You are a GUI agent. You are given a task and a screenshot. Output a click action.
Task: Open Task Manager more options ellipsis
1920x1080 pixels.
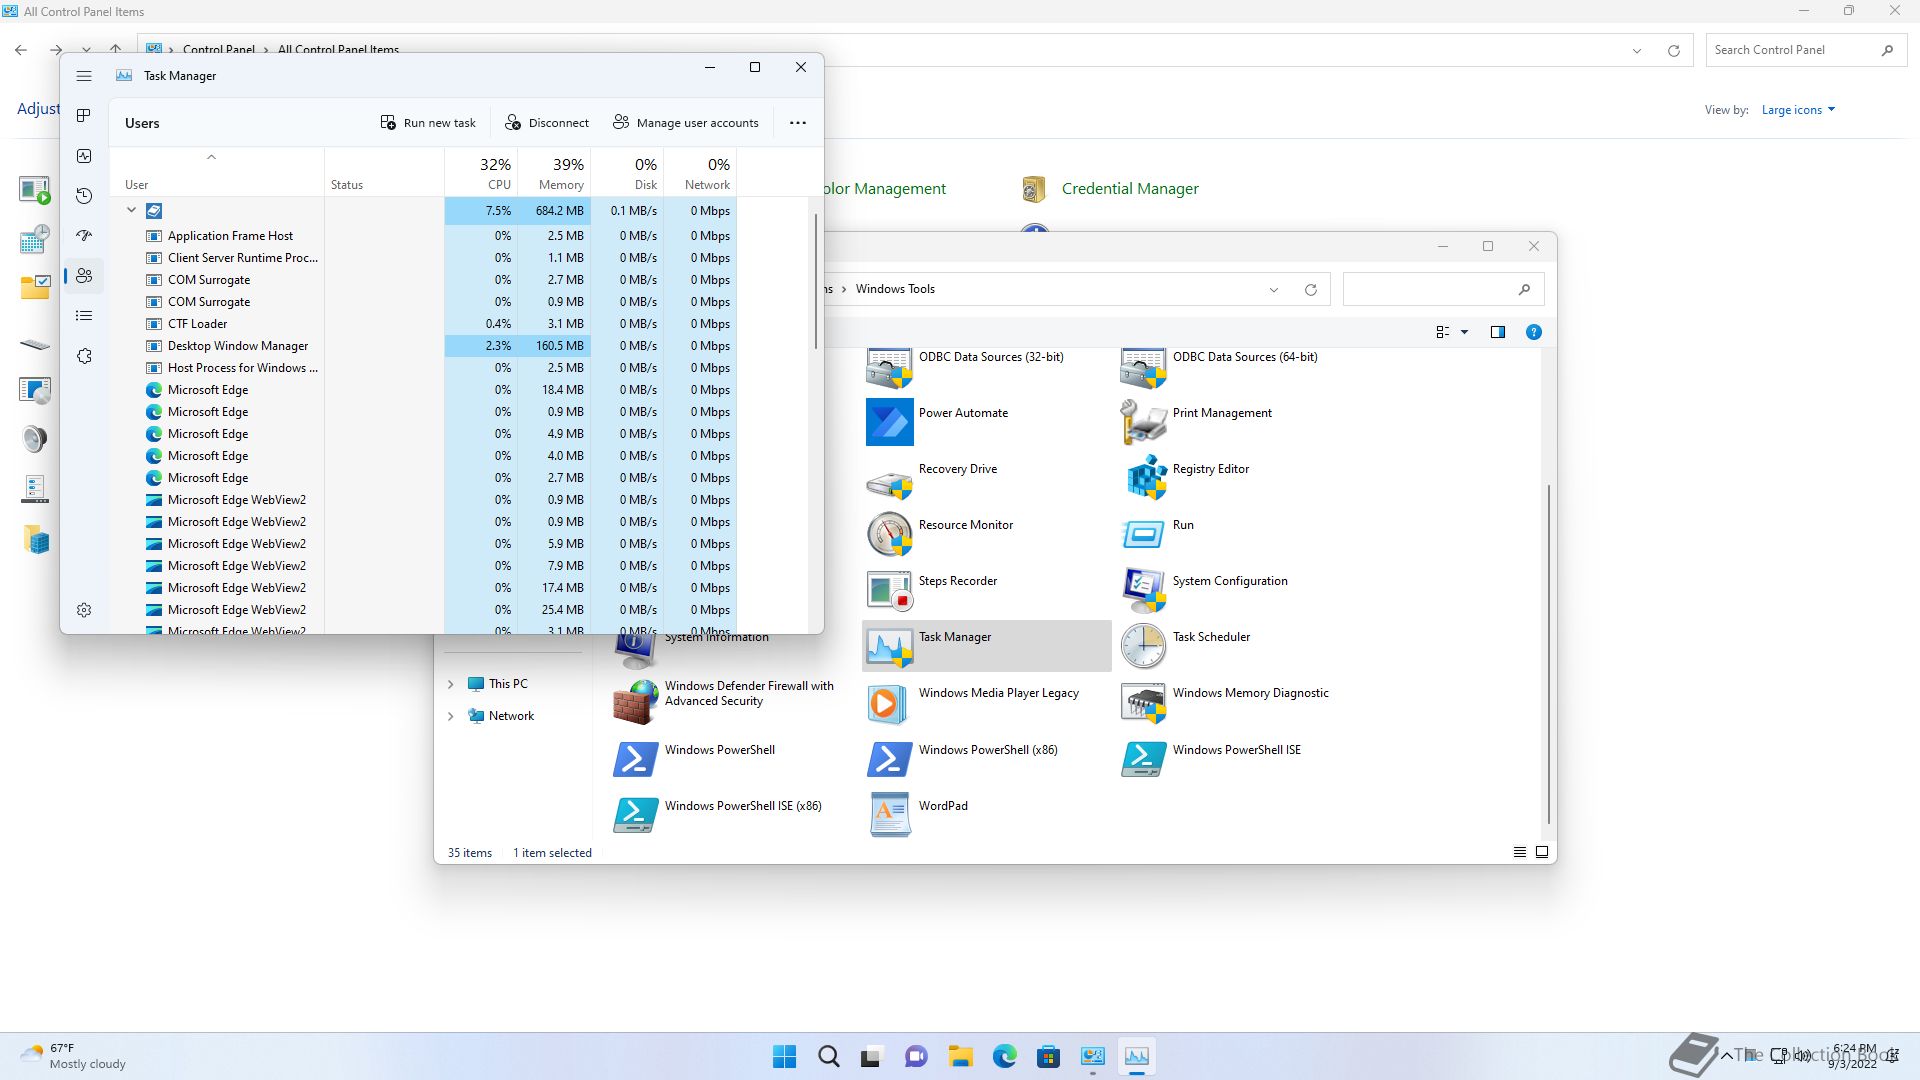pyautogui.click(x=798, y=123)
